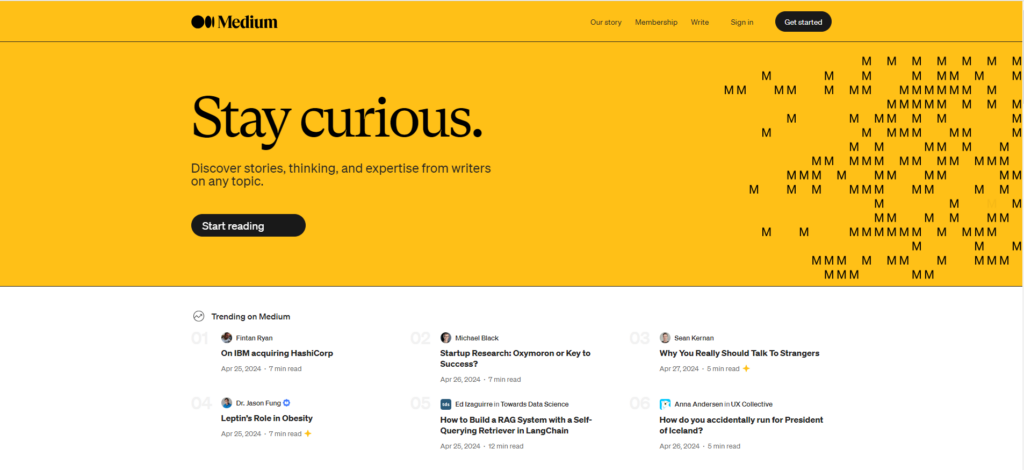Viewport: 1024px width, 470px height.
Task: Click rank number 04
Action: pyautogui.click(x=201, y=403)
